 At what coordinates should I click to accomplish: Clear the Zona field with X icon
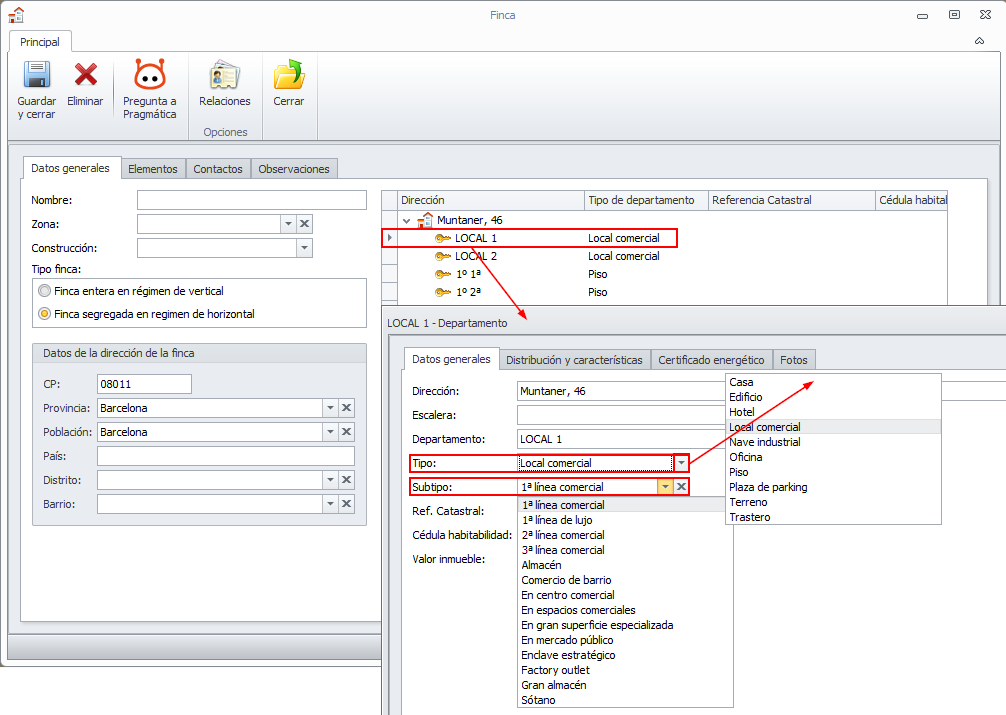click(305, 224)
